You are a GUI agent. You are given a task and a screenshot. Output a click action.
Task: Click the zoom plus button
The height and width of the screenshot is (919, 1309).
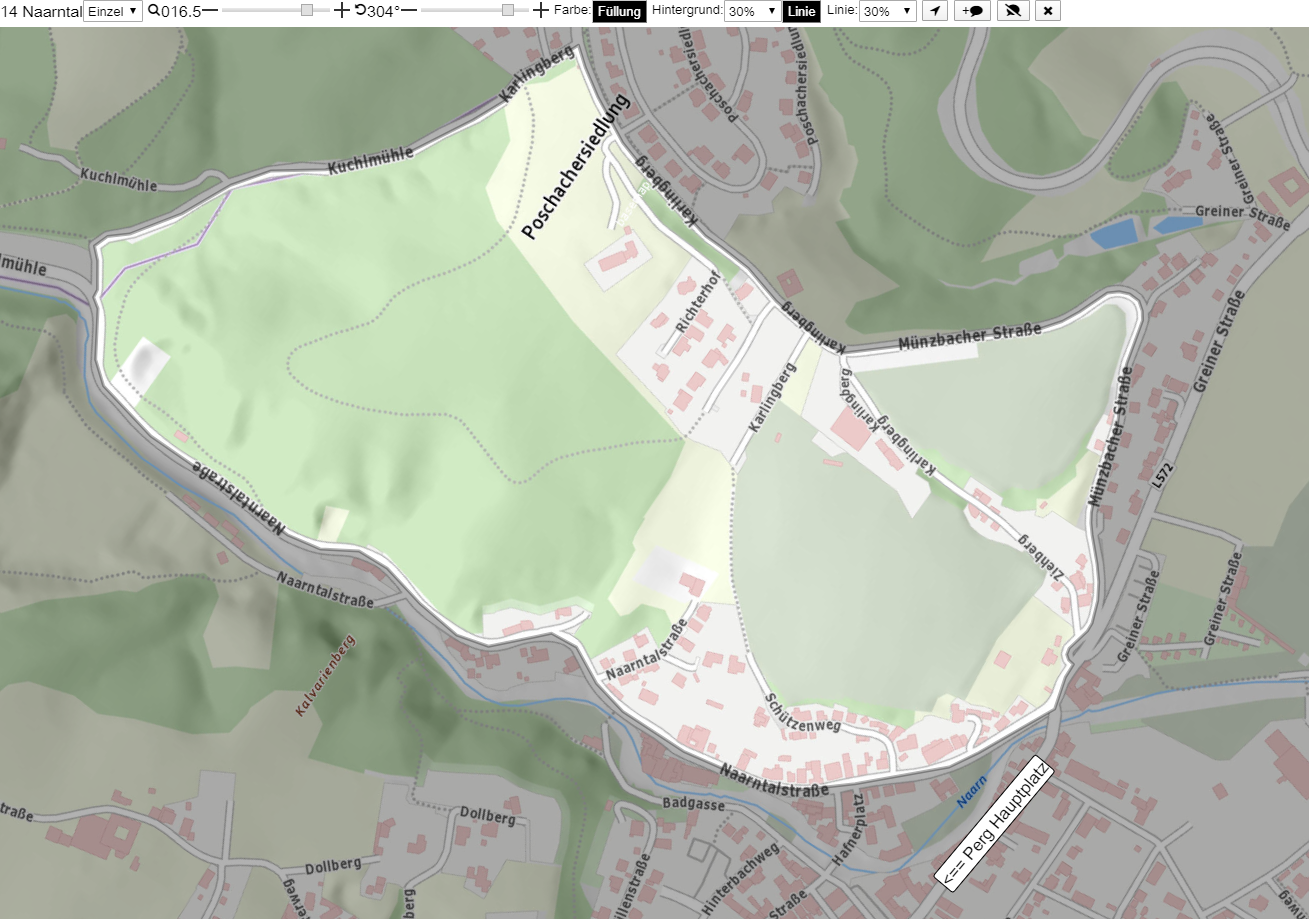pyautogui.click(x=342, y=11)
